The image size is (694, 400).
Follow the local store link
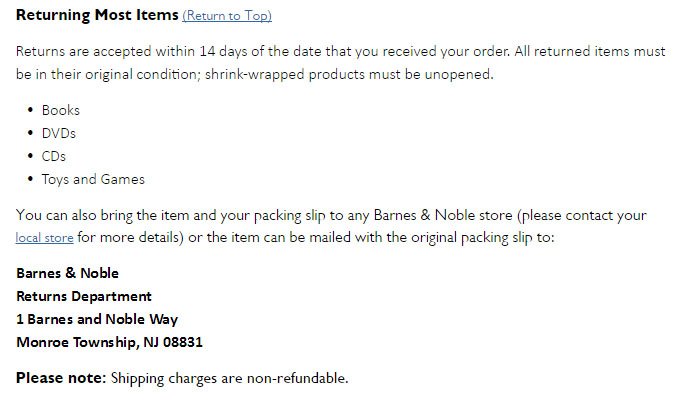pyautogui.click(x=44, y=238)
